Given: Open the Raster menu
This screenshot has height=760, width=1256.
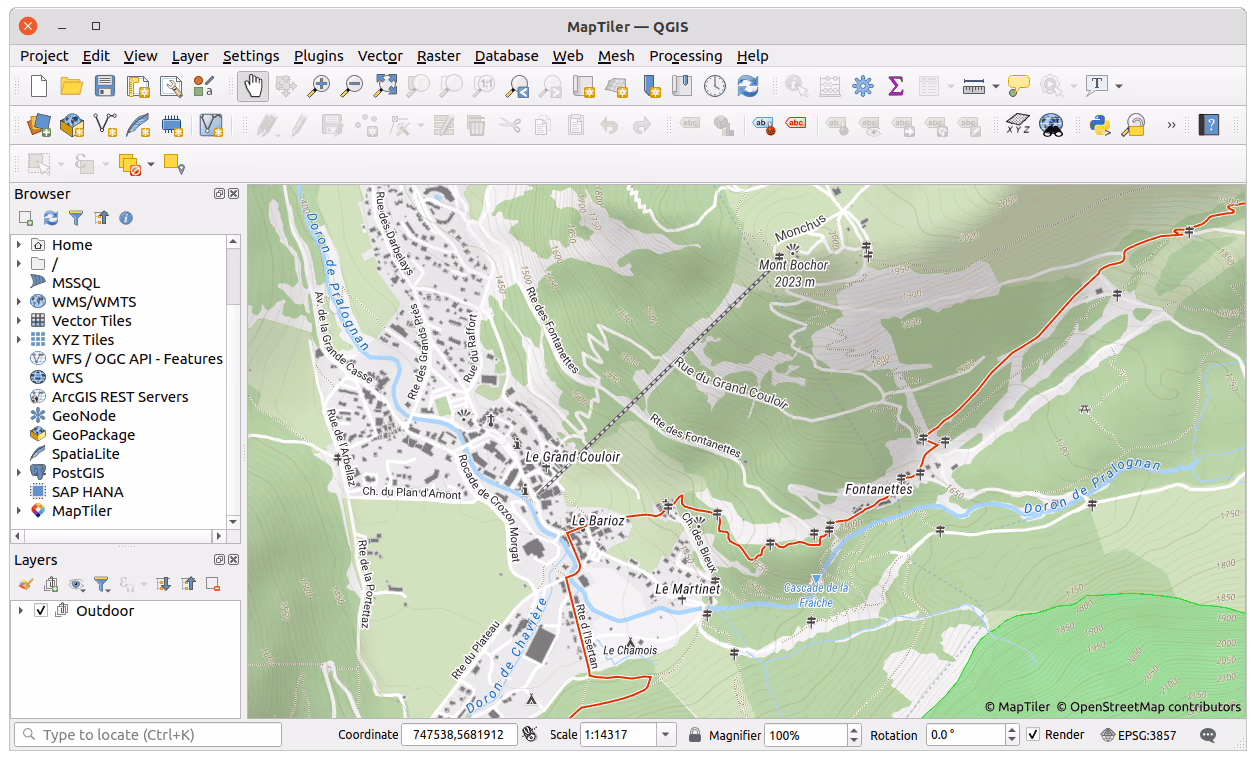Looking at the screenshot, I should 439,56.
